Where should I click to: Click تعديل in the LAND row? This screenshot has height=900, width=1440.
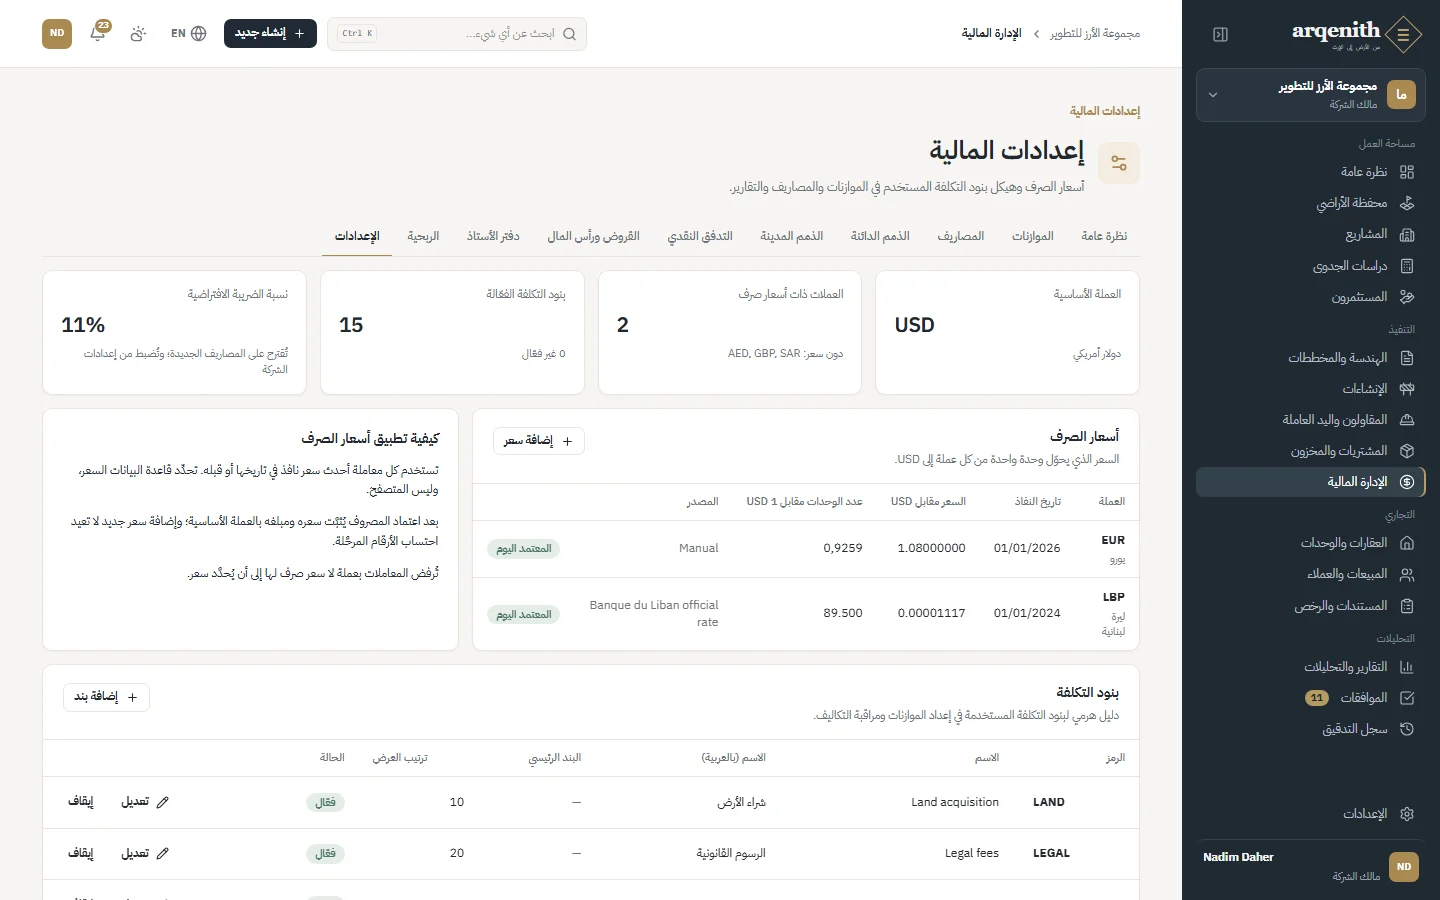(145, 802)
